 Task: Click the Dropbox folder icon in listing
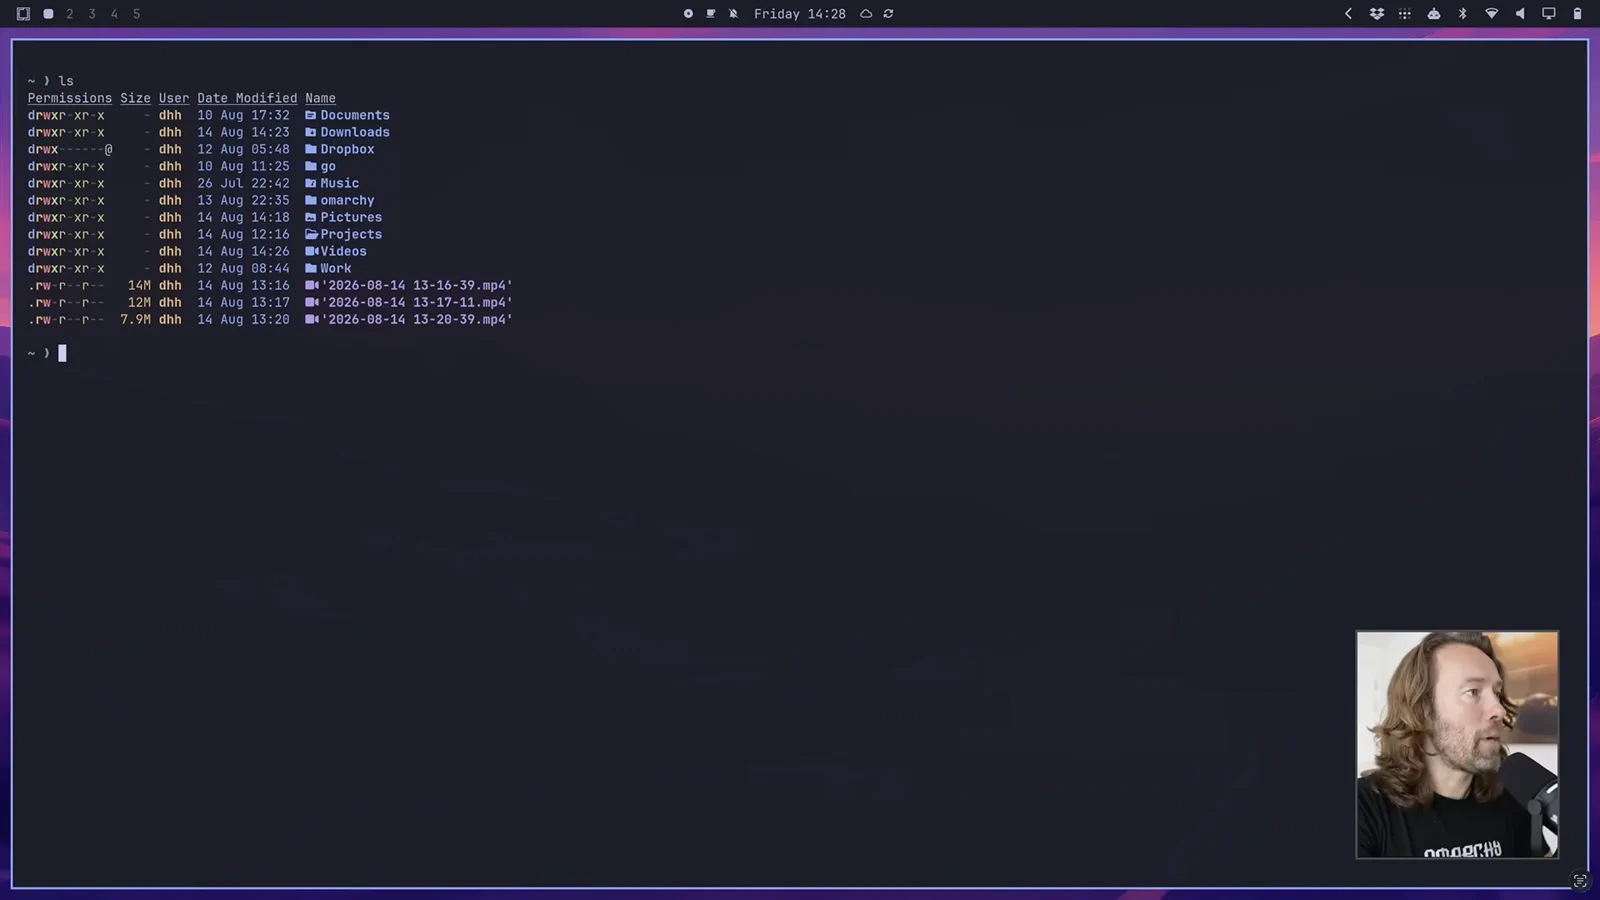pos(311,149)
